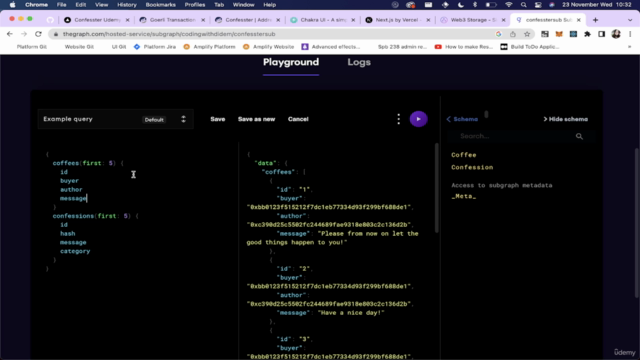The height and width of the screenshot is (360, 640).
Task: Click the Google icon in the address bar
Action: (498, 34)
